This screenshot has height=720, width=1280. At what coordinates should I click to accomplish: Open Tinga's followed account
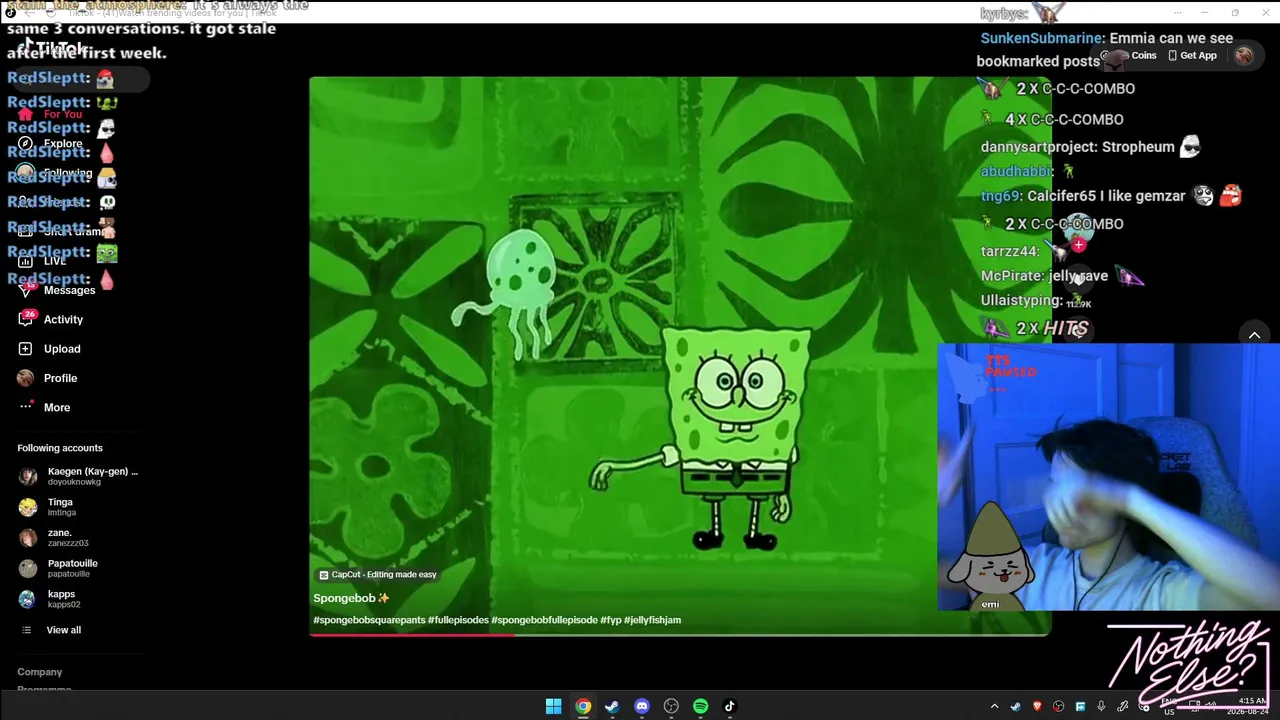[x=78, y=507]
